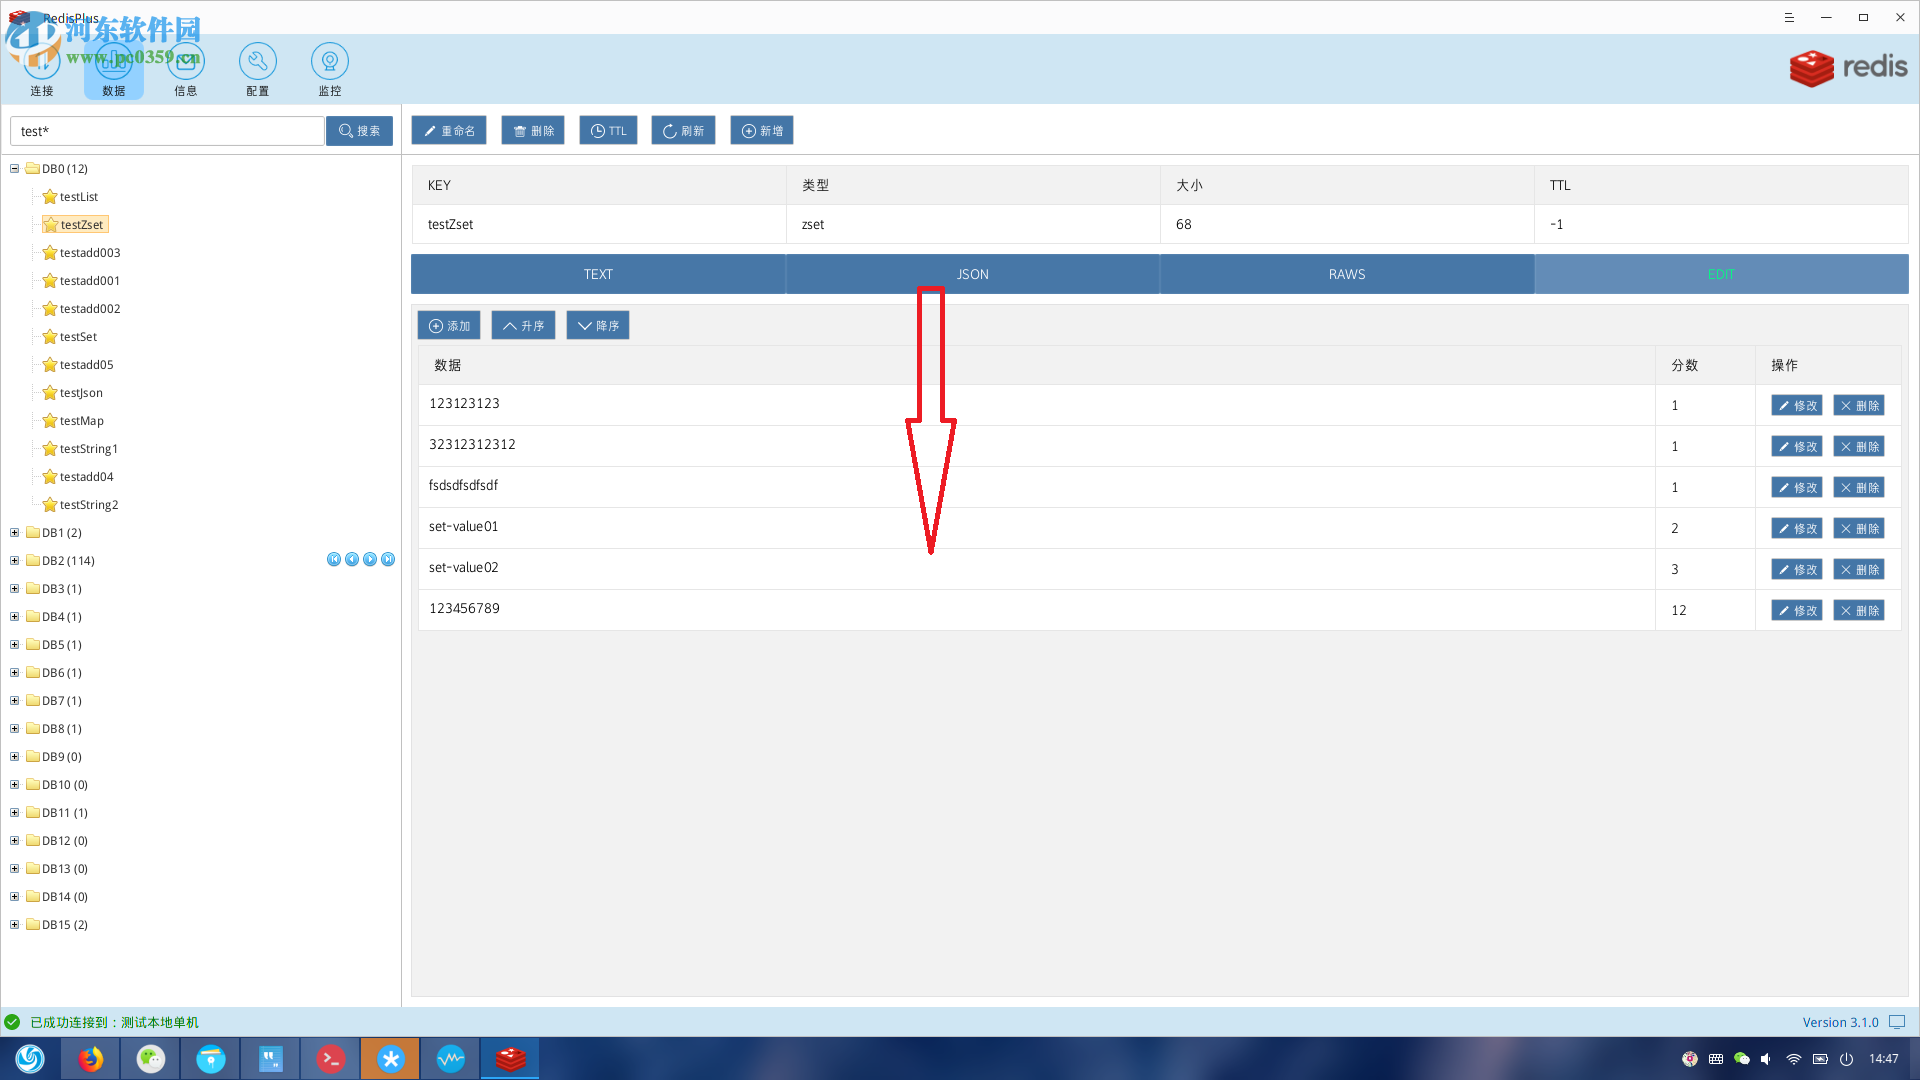The height and width of the screenshot is (1080, 1920).
Task: Click the 连接 connection icon
Action: [x=41, y=62]
